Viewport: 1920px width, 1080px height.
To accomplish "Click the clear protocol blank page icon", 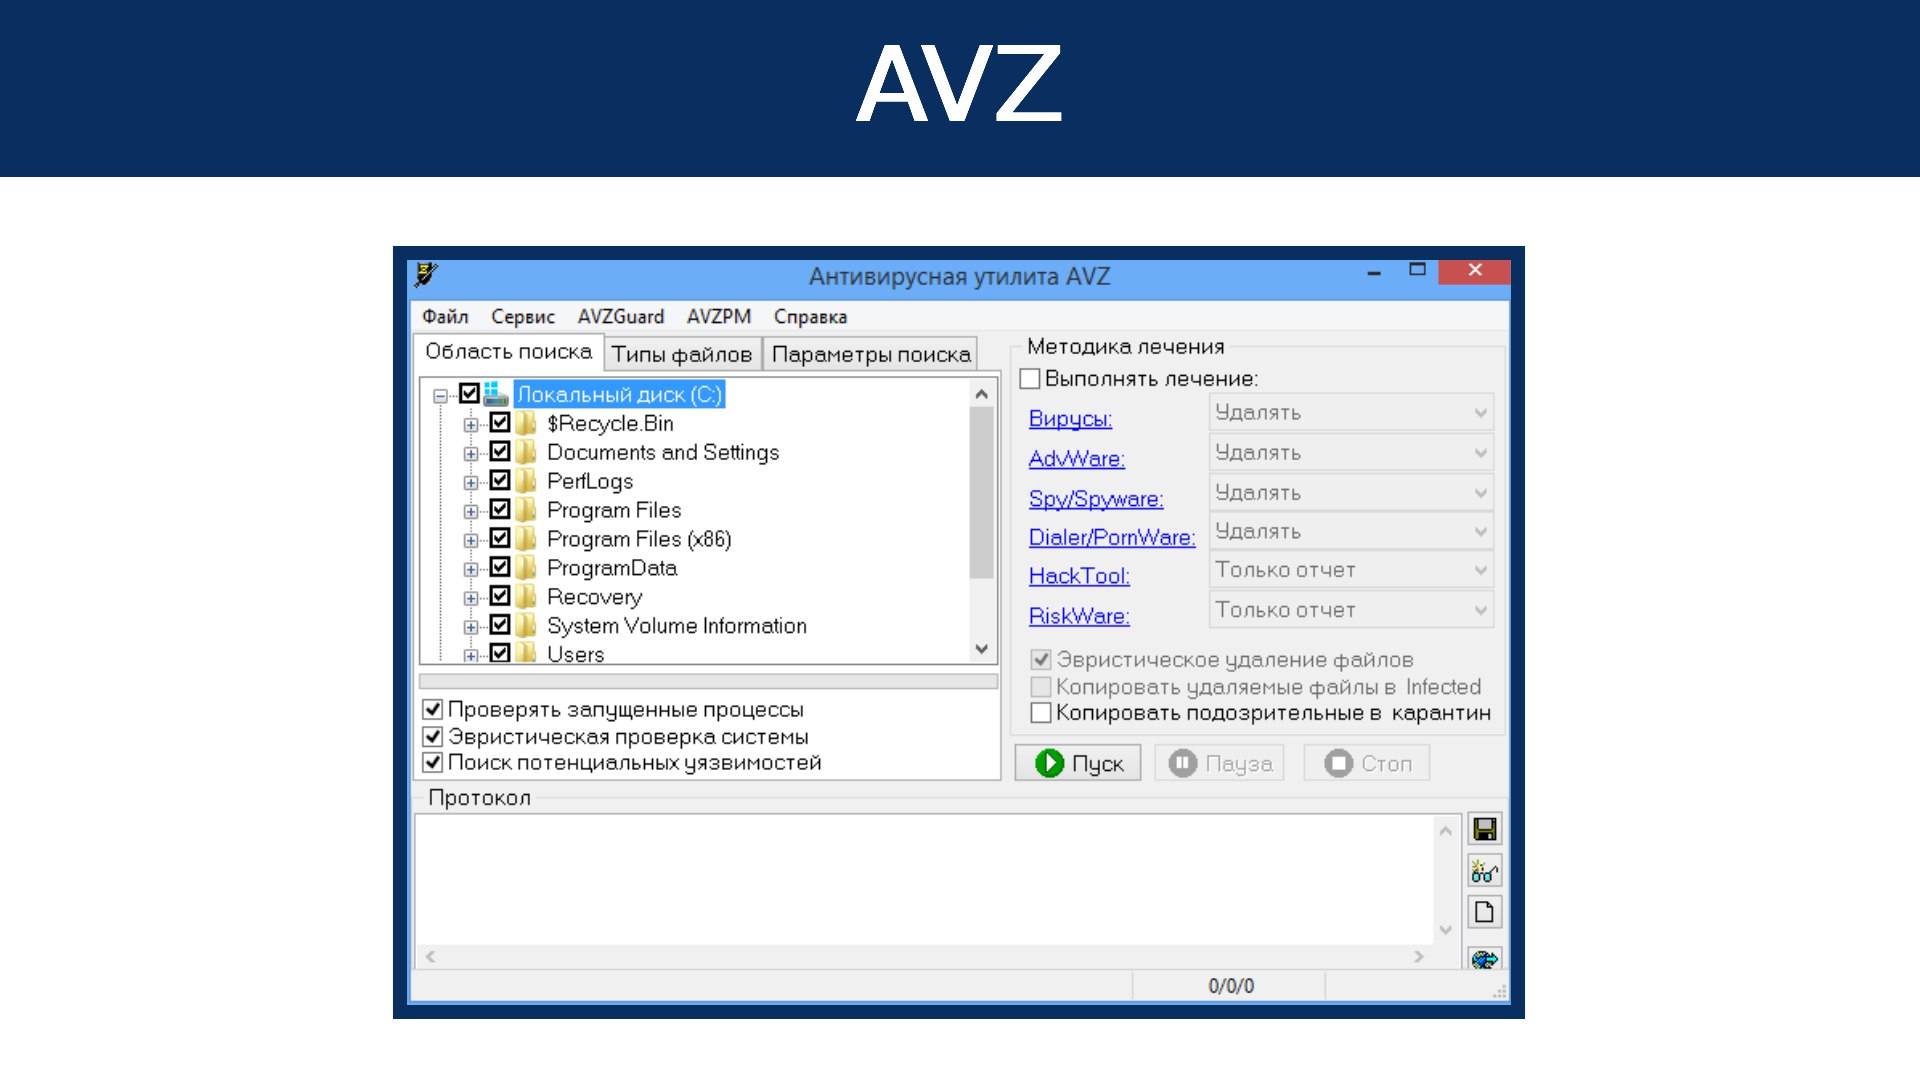I will click(1484, 912).
